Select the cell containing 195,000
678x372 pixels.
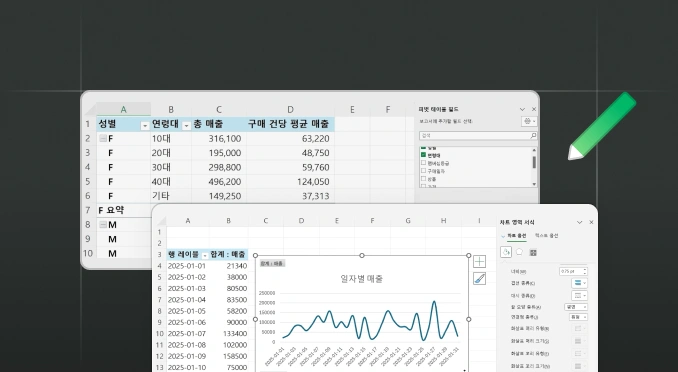(x=219, y=153)
